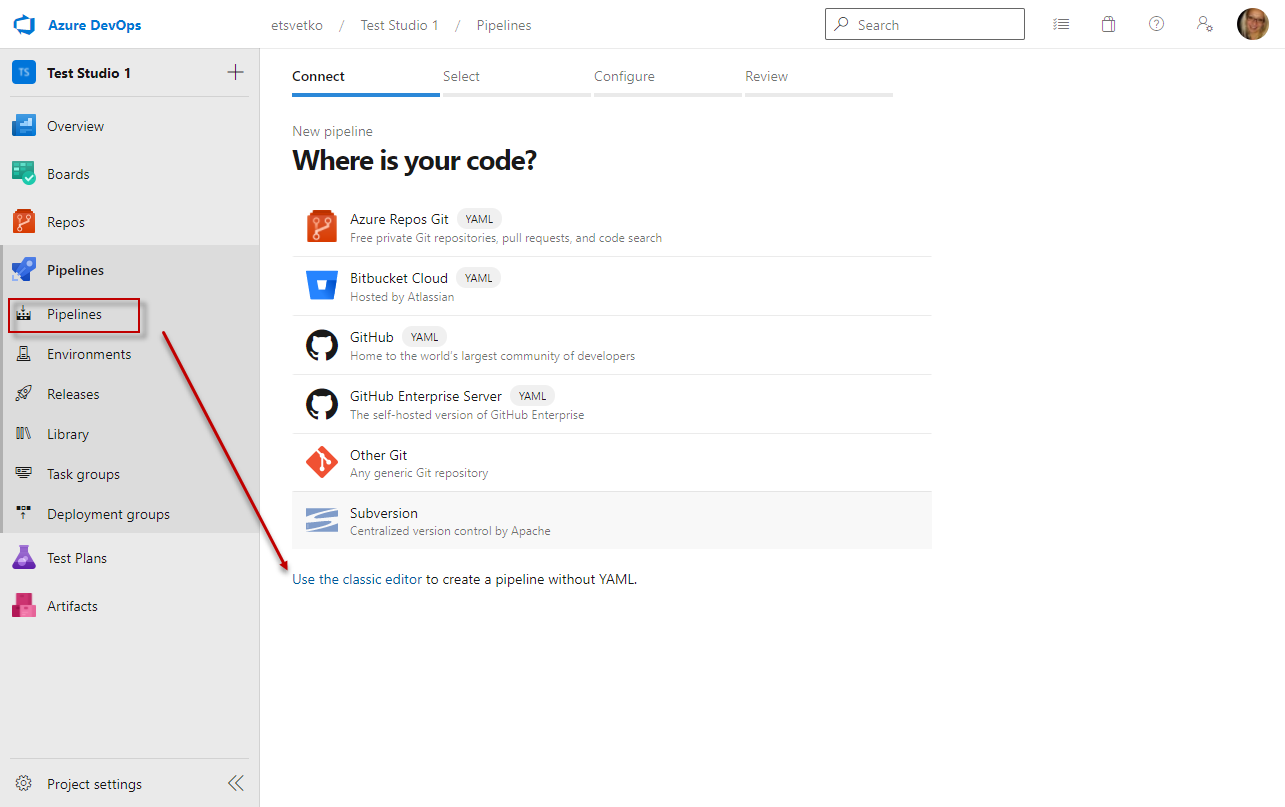Click the Azure DevOps logo icon
This screenshot has height=807, width=1285.
(24, 25)
